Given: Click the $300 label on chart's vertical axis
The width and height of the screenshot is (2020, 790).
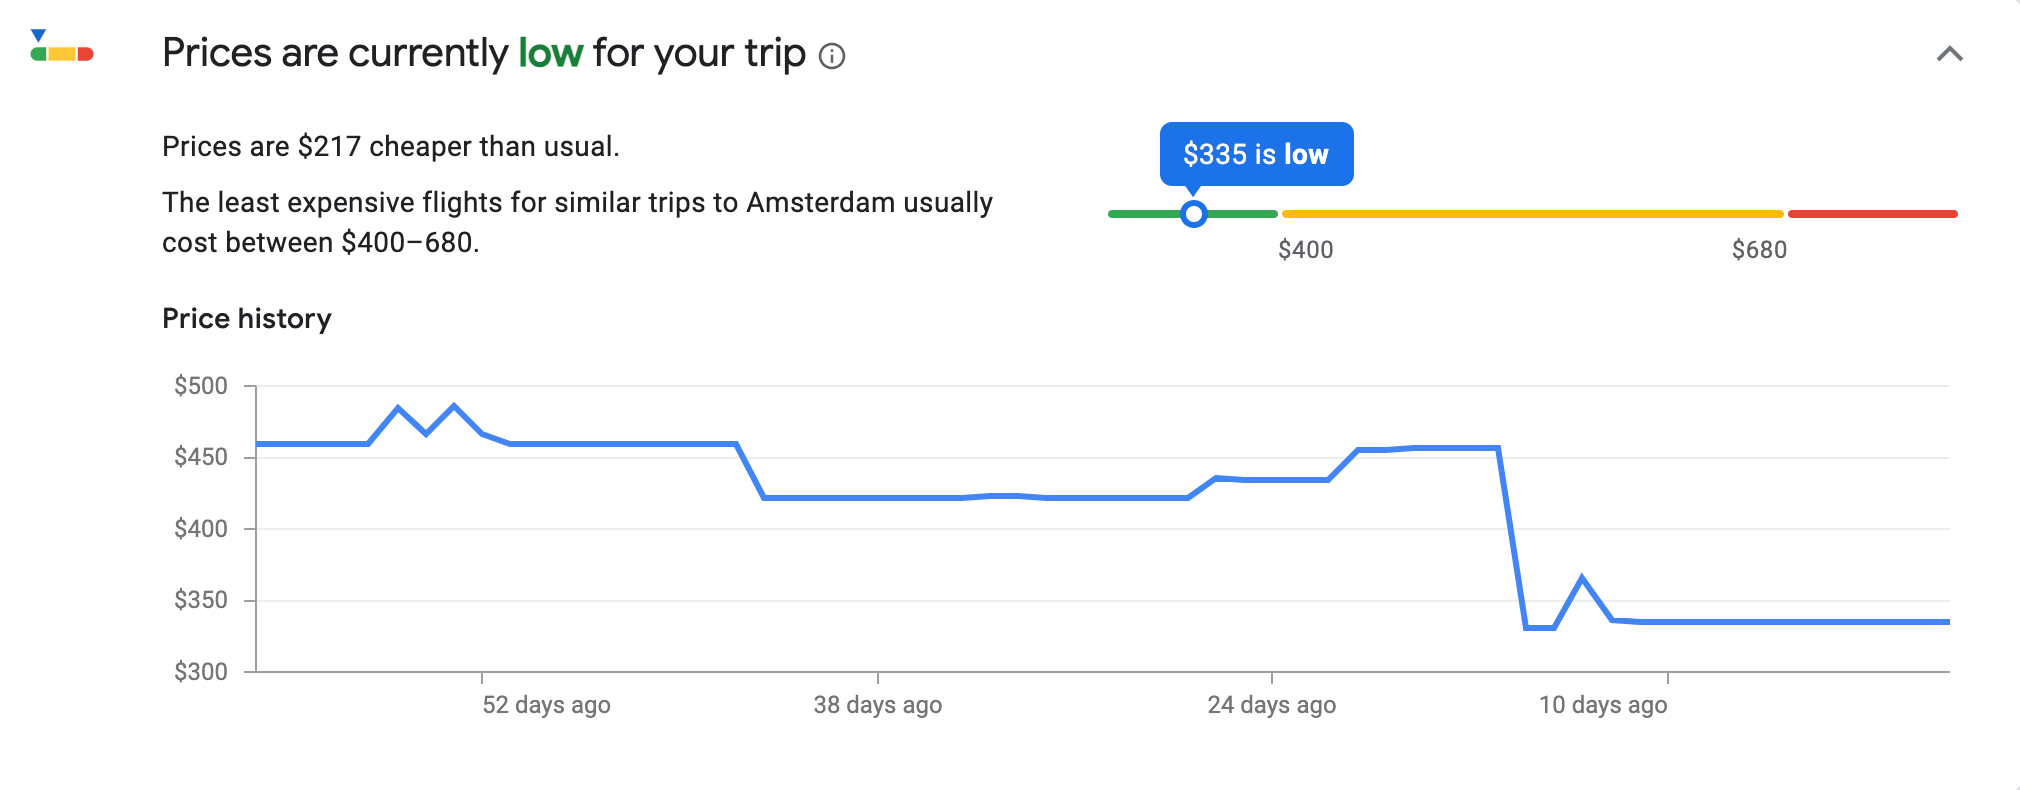Looking at the screenshot, I should point(201,672).
